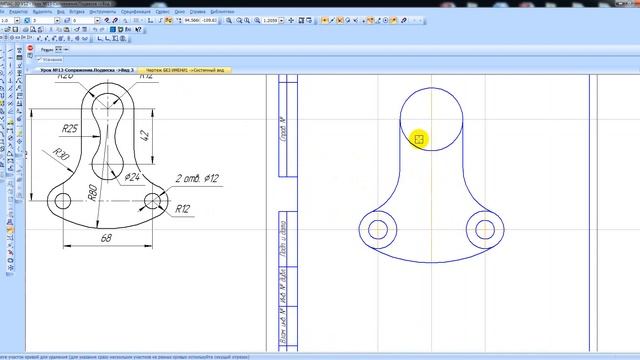Click the 68 dimension text in reference drawing
Viewport: 640px width, 360px height.
[106, 238]
